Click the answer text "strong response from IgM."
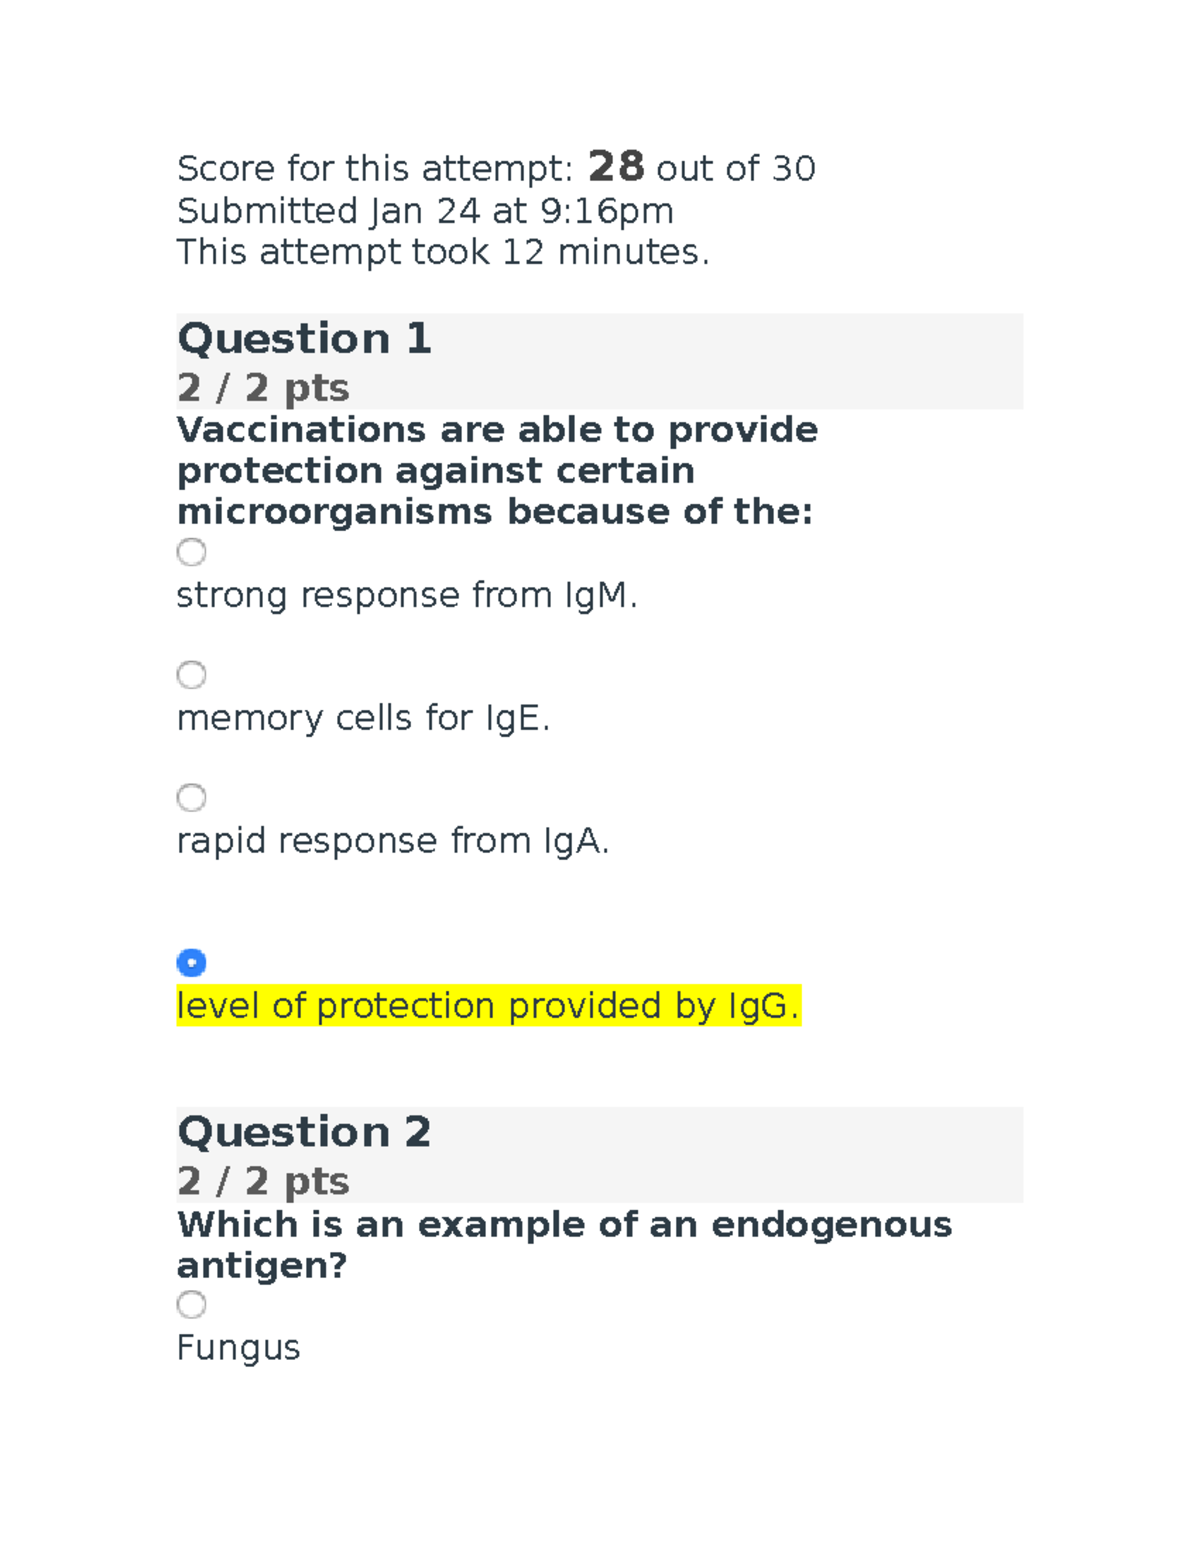 point(406,596)
